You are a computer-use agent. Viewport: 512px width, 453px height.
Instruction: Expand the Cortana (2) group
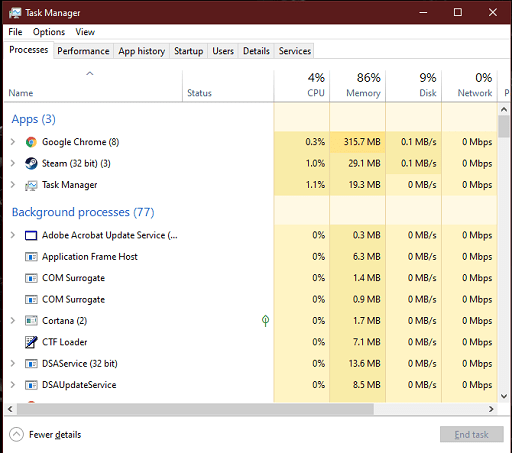pyautogui.click(x=13, y=320)
